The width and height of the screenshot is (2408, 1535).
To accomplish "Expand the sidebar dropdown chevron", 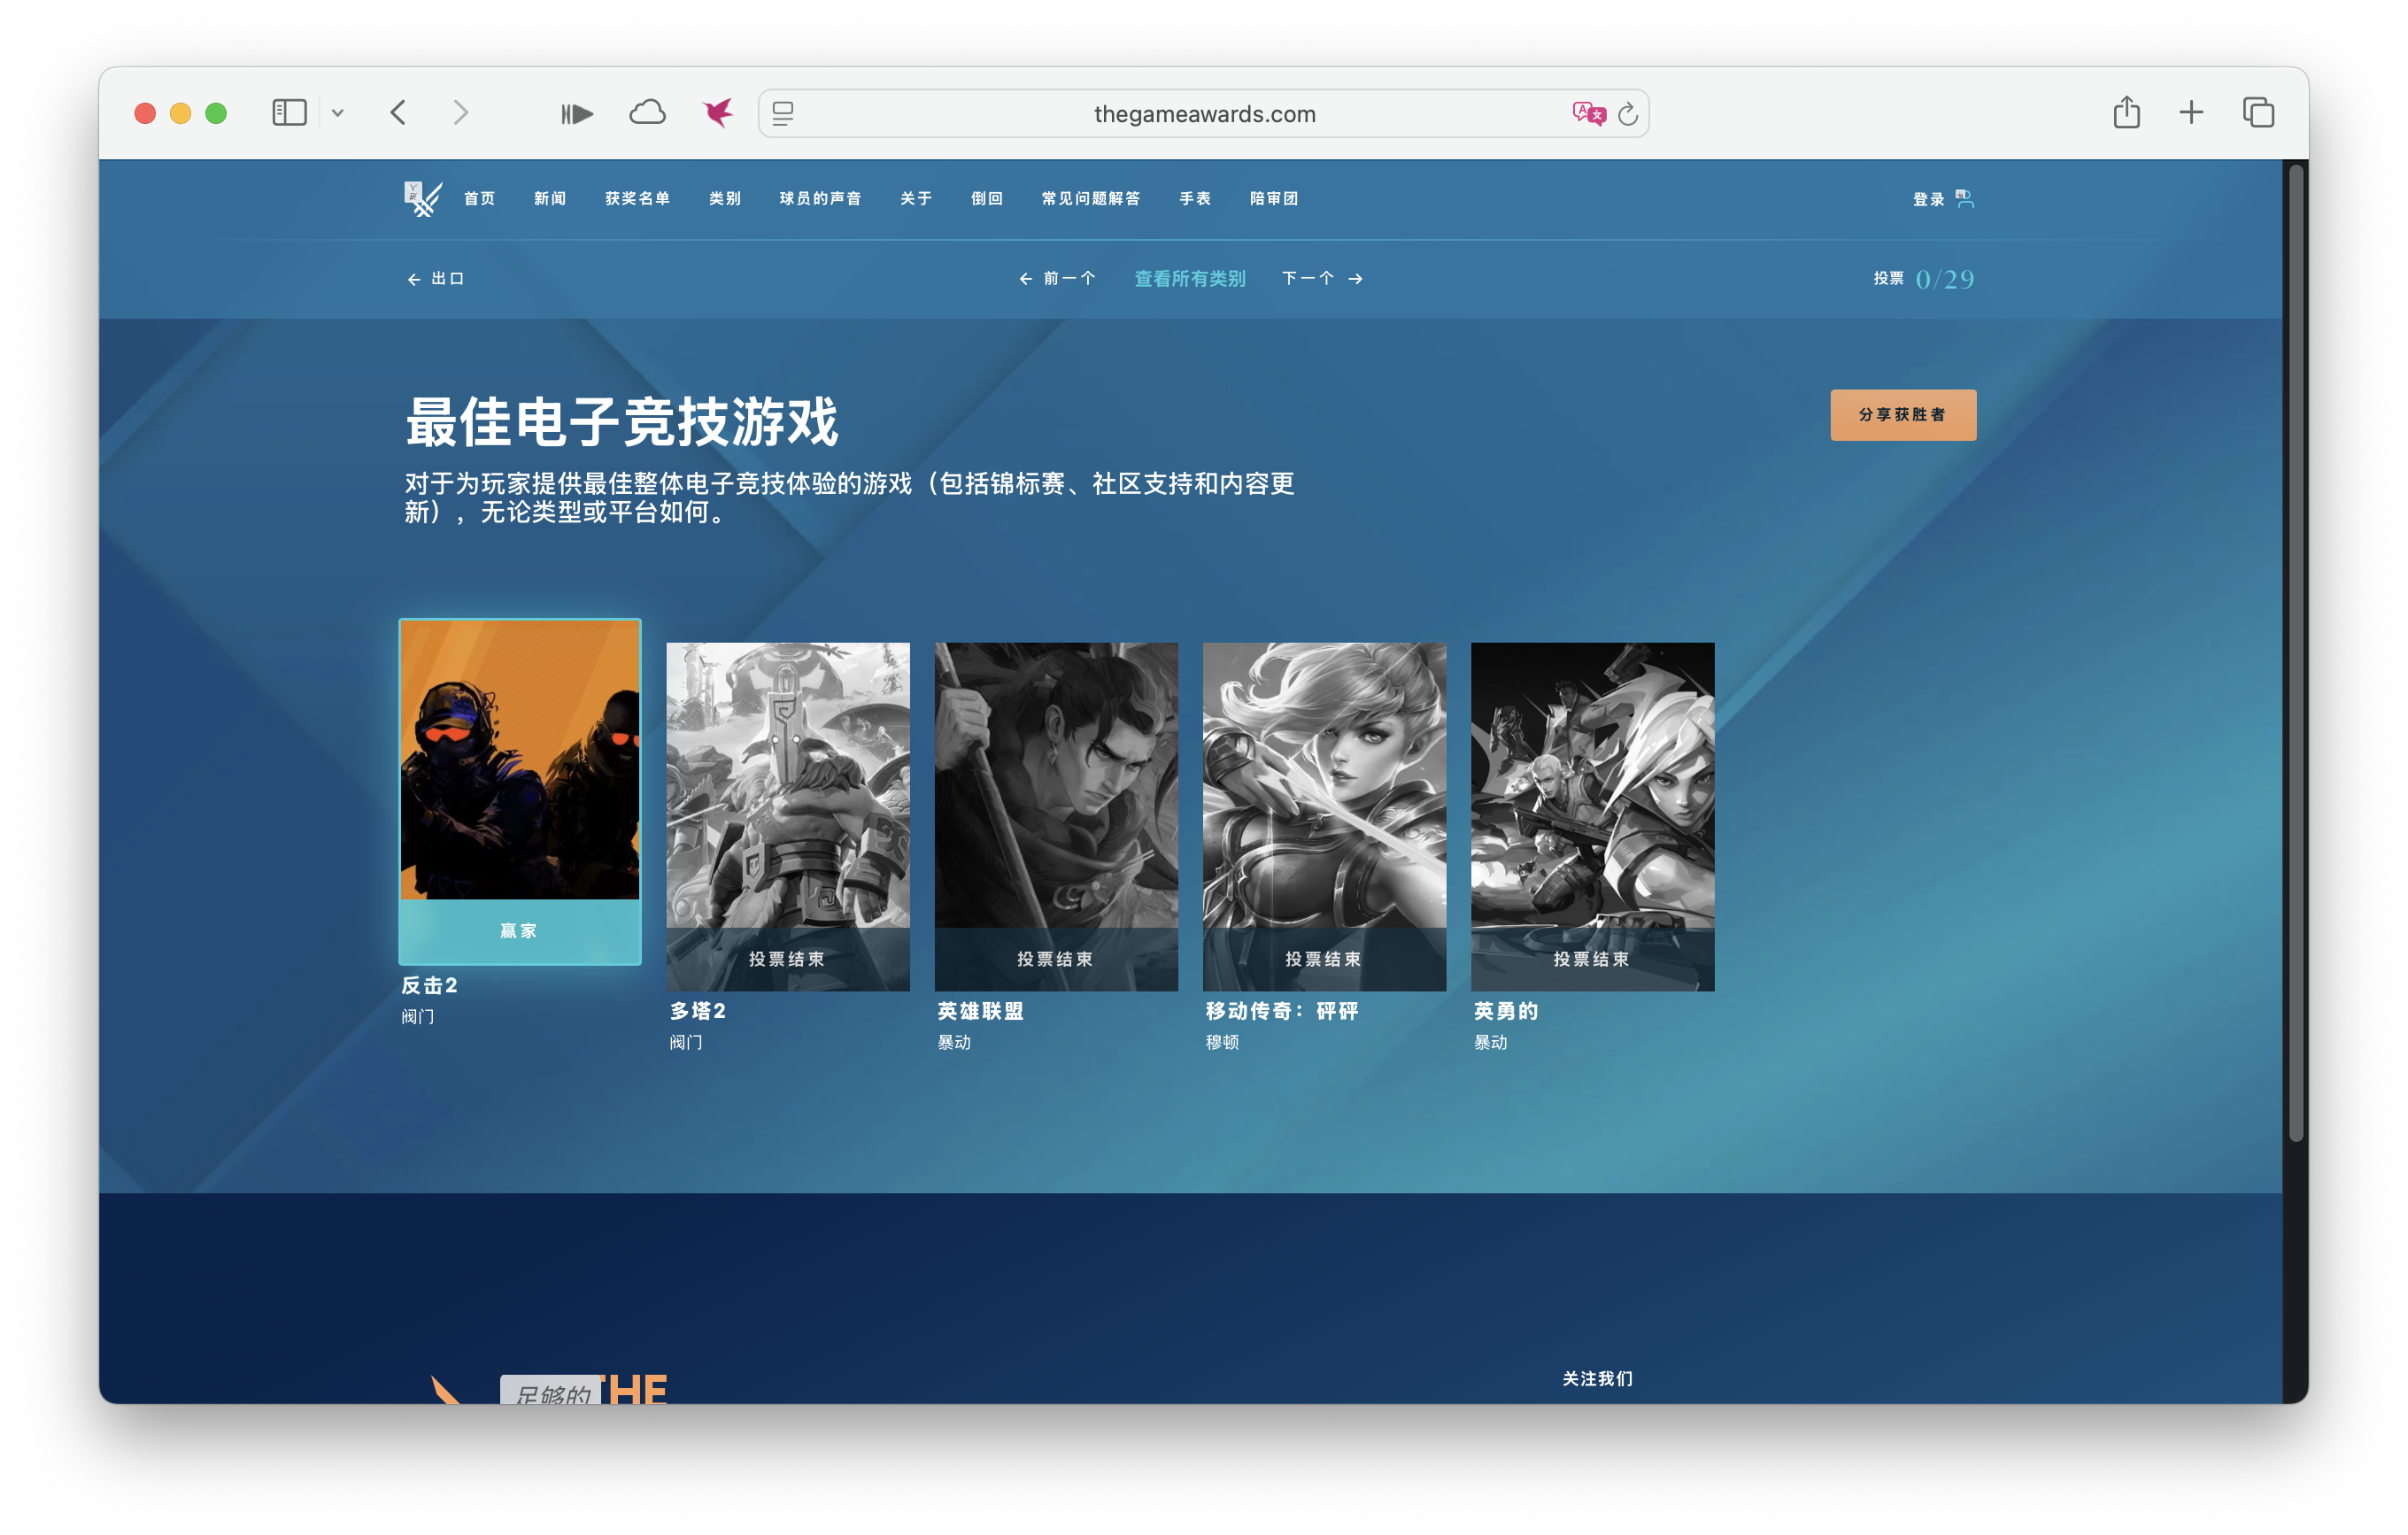I will coord(339,113).
